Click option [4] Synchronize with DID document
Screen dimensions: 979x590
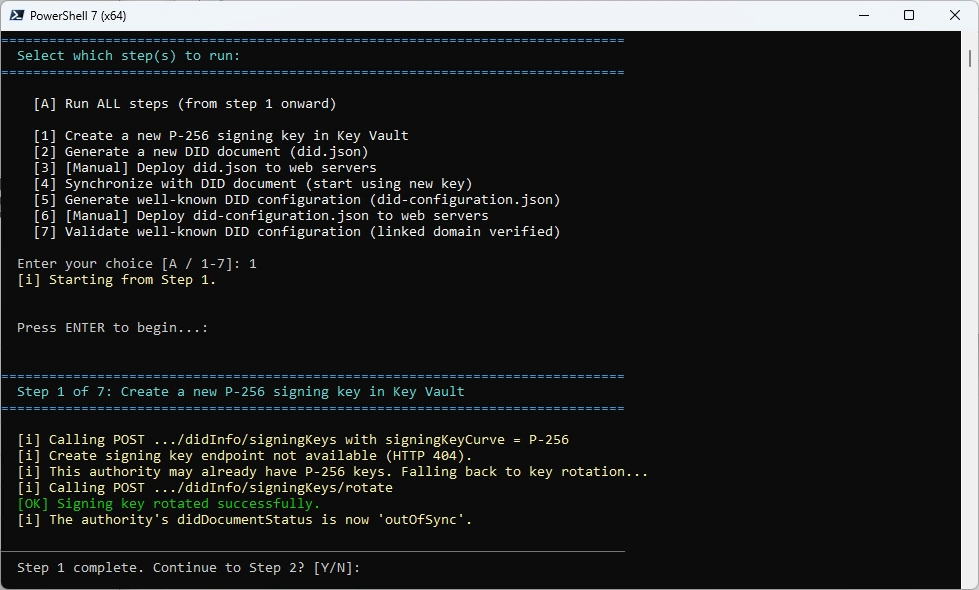click(252, 184)
